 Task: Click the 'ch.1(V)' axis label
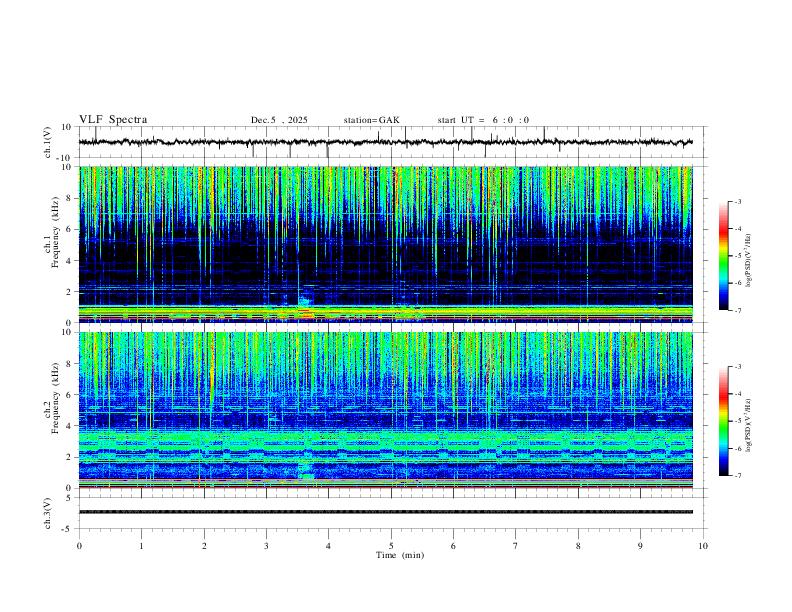48,142
